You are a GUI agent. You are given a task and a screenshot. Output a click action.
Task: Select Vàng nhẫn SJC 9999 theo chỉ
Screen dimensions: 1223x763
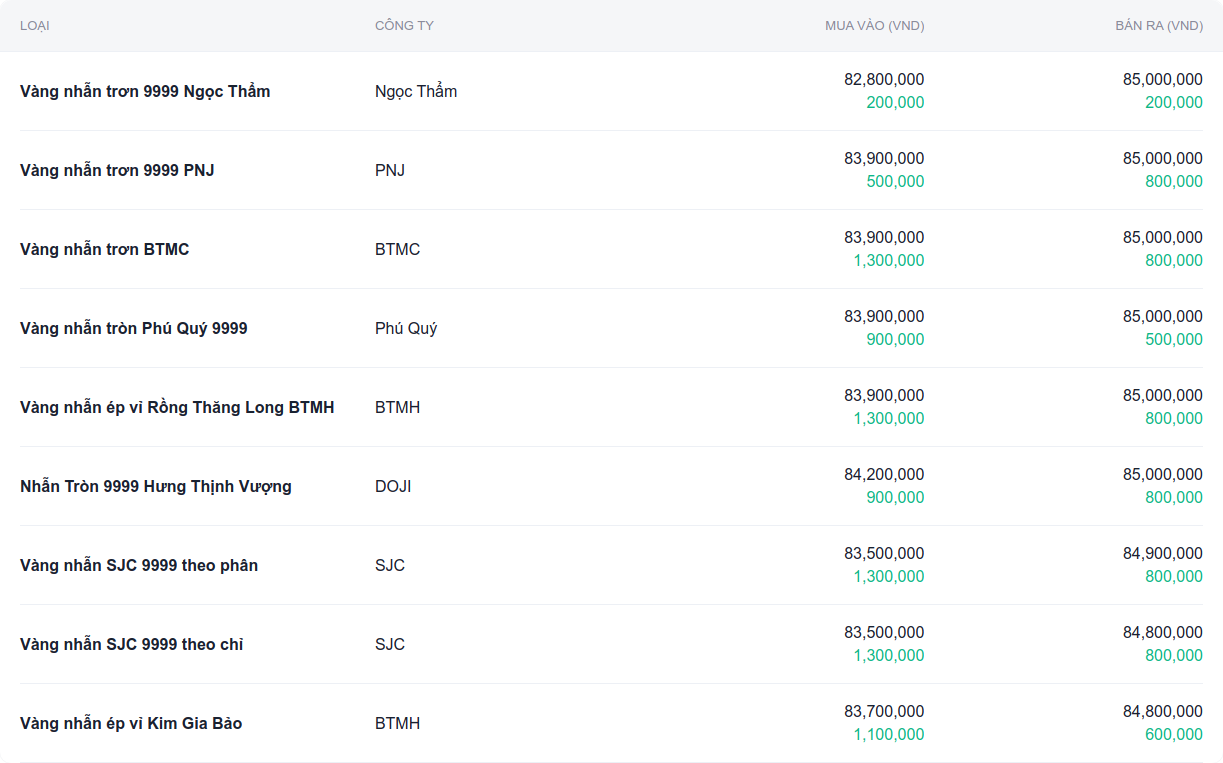point(131,644)
